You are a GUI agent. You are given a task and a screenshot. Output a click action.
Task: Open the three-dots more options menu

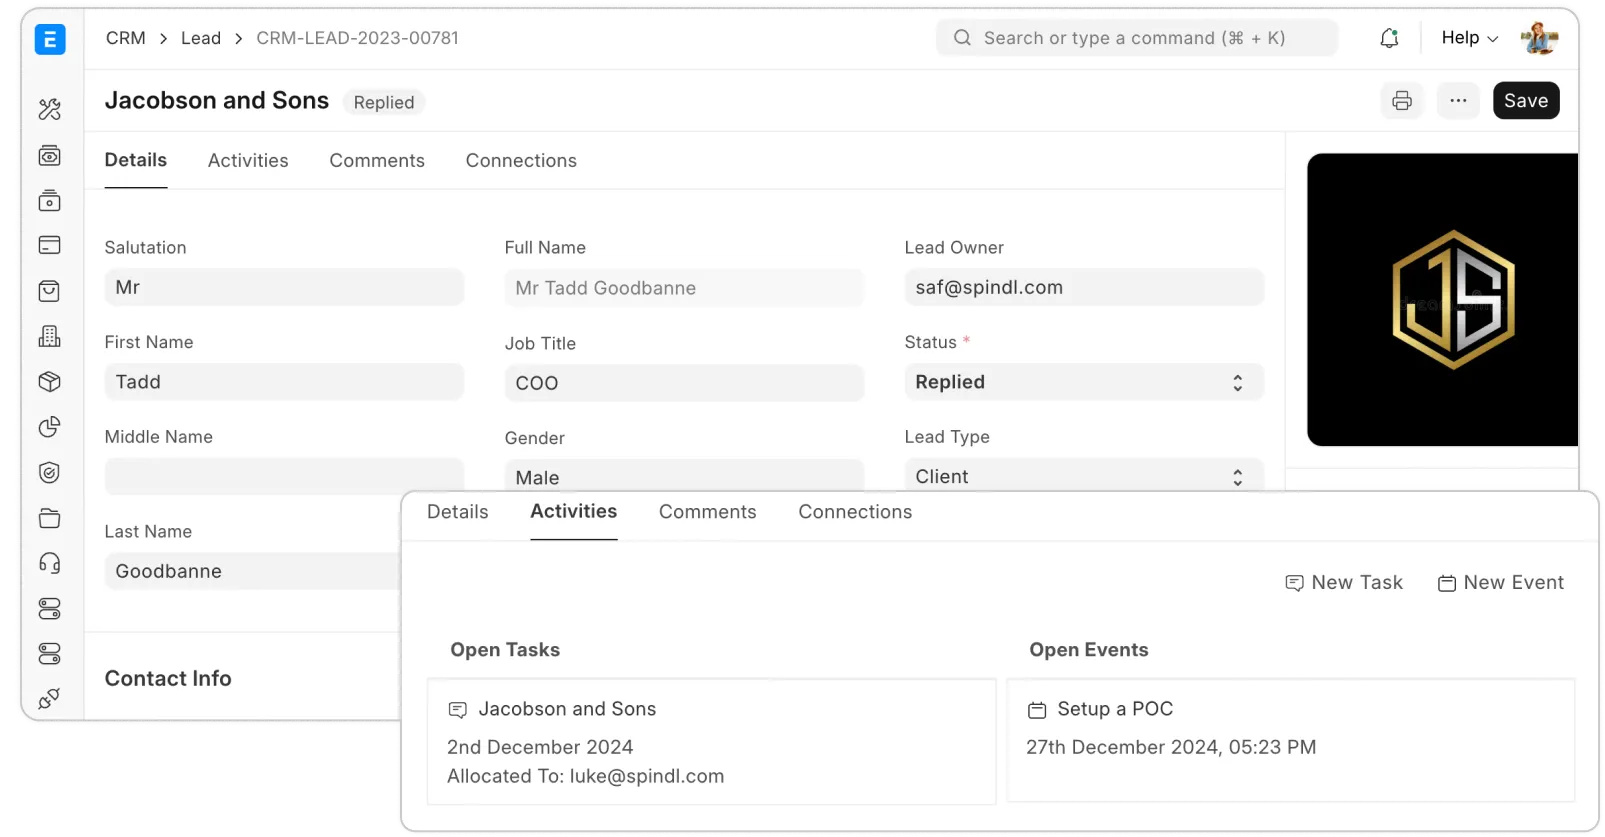click(x=1458, y=101)
